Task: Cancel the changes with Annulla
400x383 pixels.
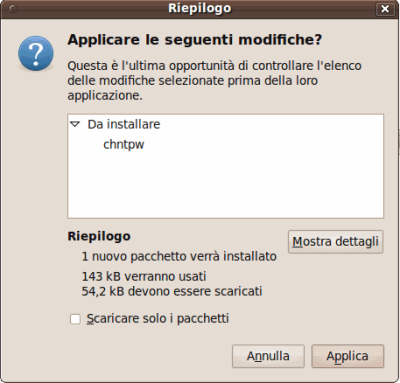Action: click(268, 356)
